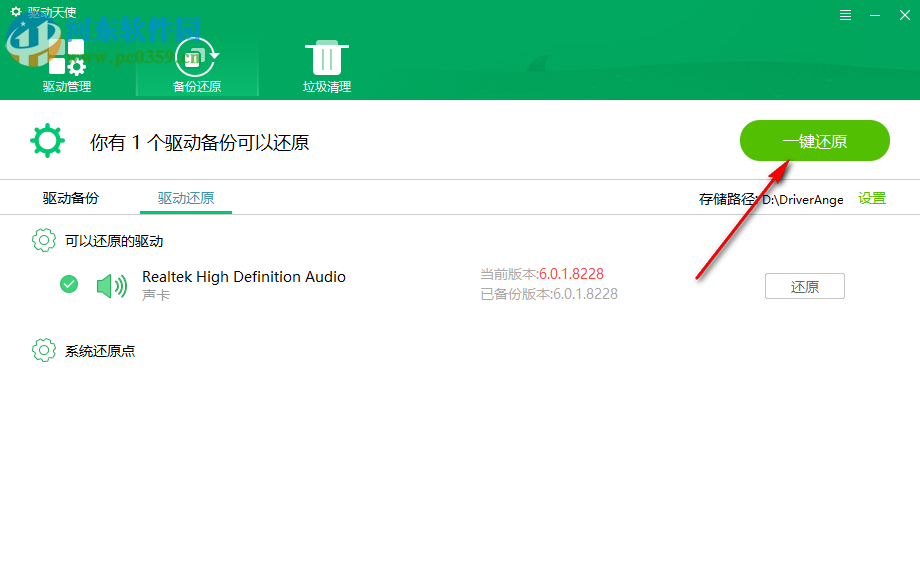920x580 pixels.
Task: Open 设置 storage path settings link
Action: [871, 199]
